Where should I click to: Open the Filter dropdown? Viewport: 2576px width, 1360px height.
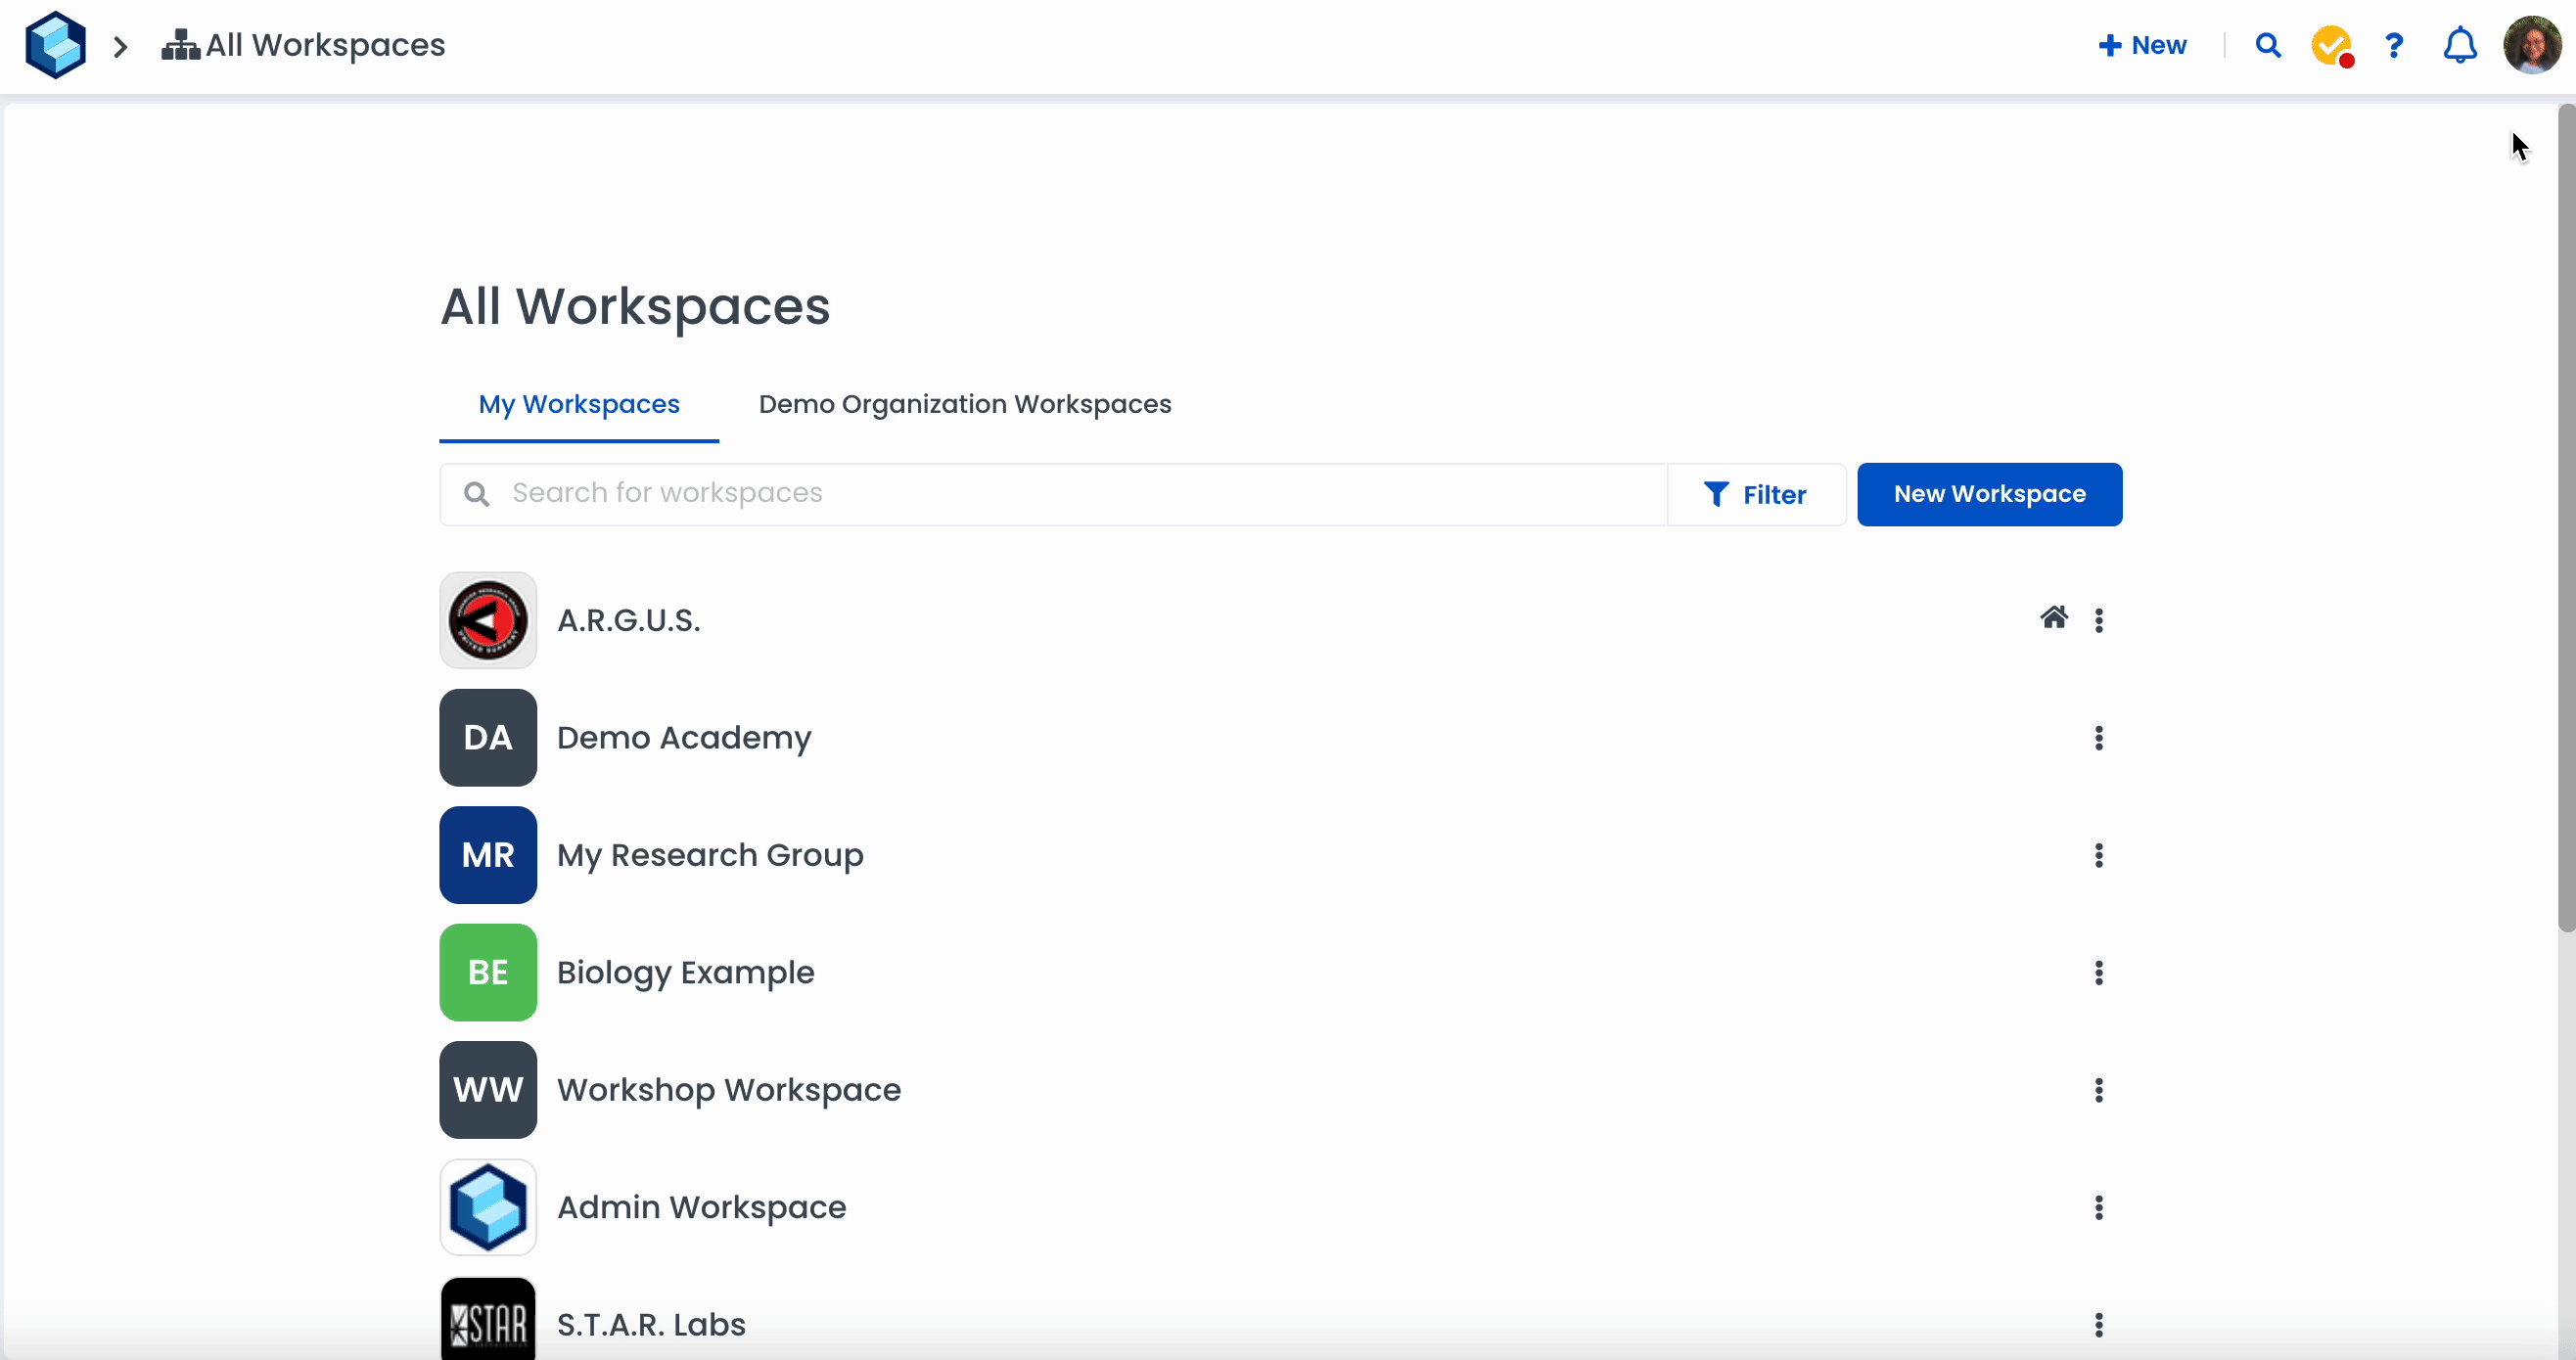(x=1756, y=494)
